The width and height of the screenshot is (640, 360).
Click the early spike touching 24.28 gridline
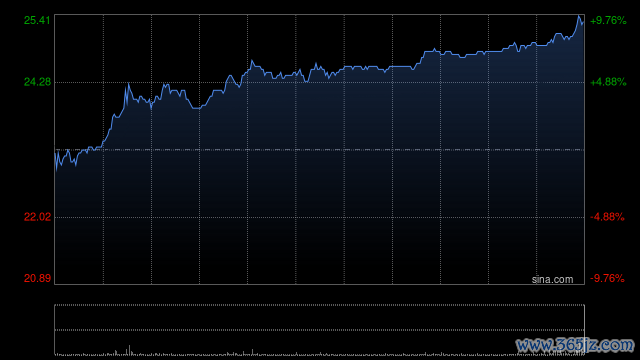129,84
